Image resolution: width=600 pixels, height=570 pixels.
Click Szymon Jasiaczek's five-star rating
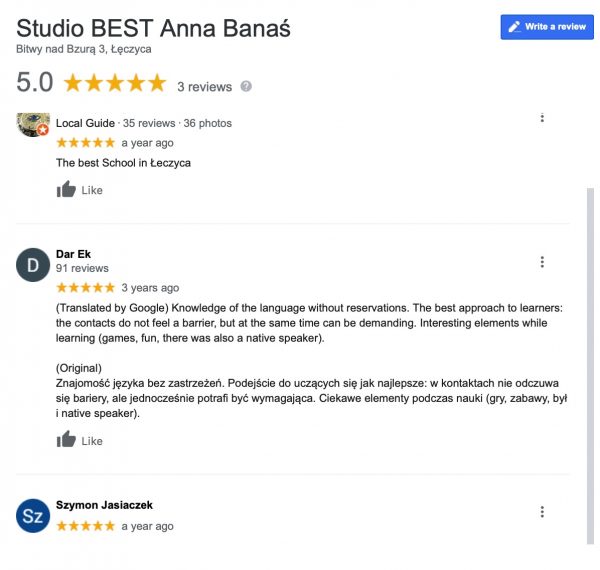(85, 526)
